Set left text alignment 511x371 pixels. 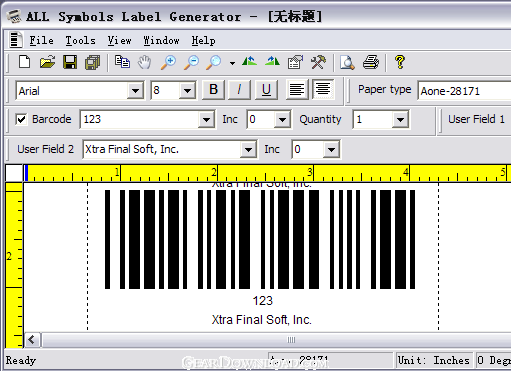pos(297,89)
